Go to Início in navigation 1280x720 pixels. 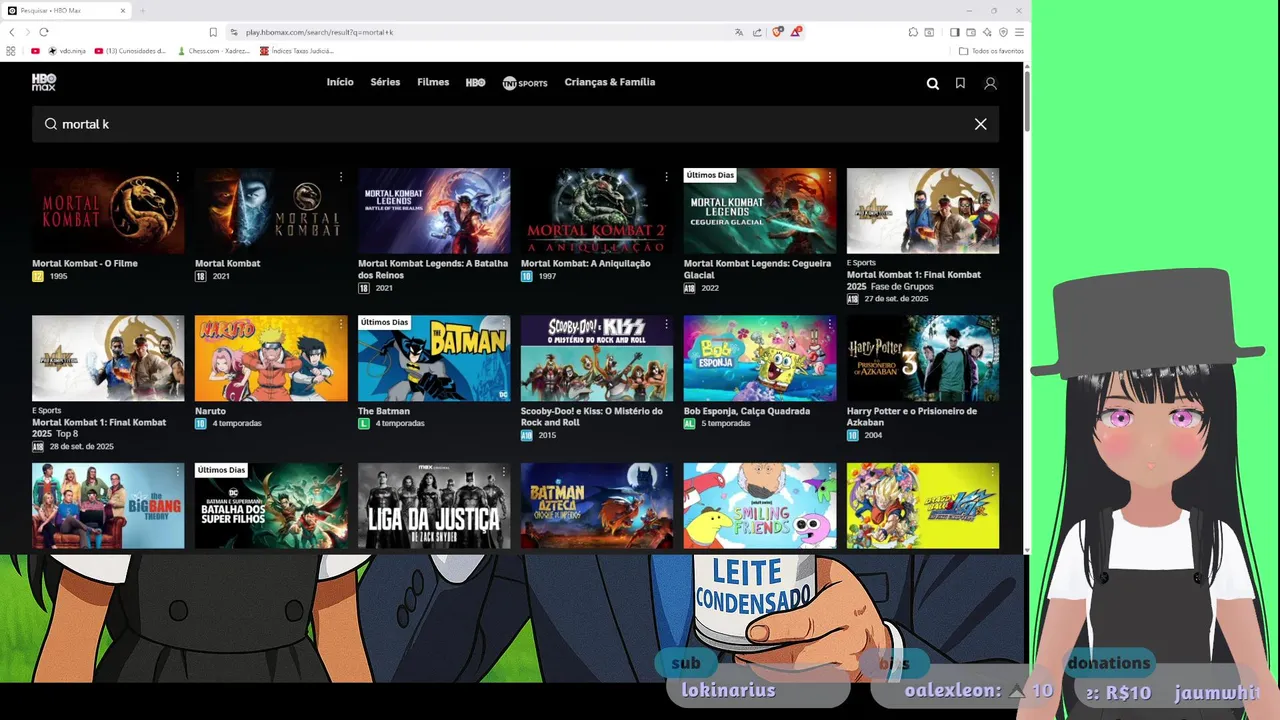tap(340, 82)
